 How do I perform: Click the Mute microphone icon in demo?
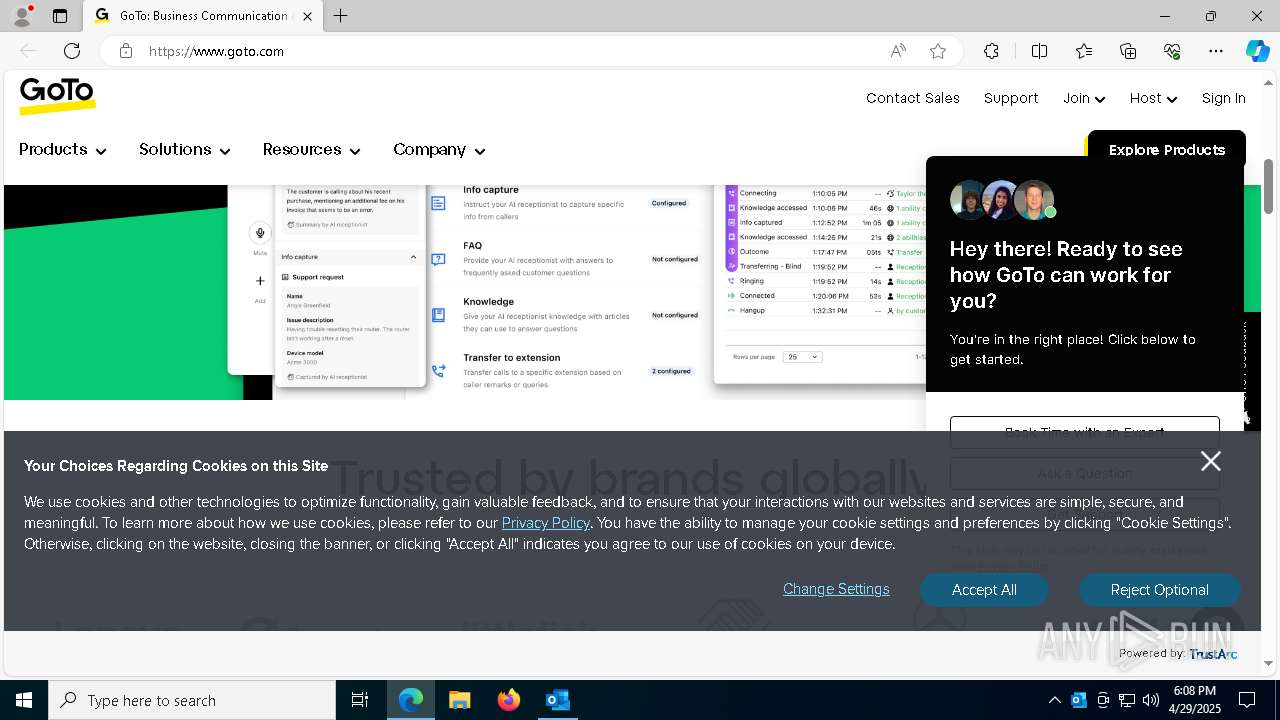point(260,233)
